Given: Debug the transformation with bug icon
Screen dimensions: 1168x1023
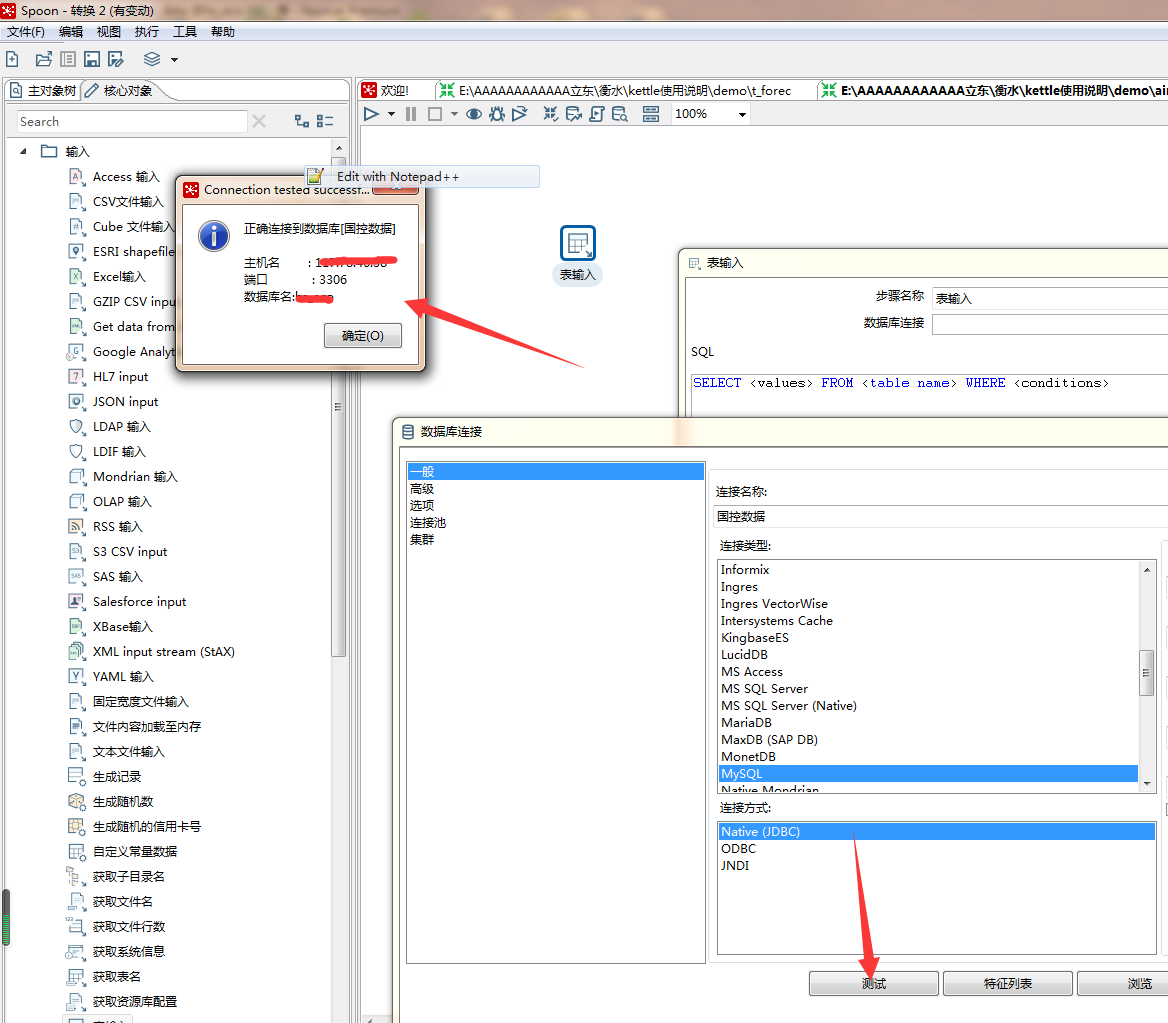Looking at the screenshot, I should point(497,114).
